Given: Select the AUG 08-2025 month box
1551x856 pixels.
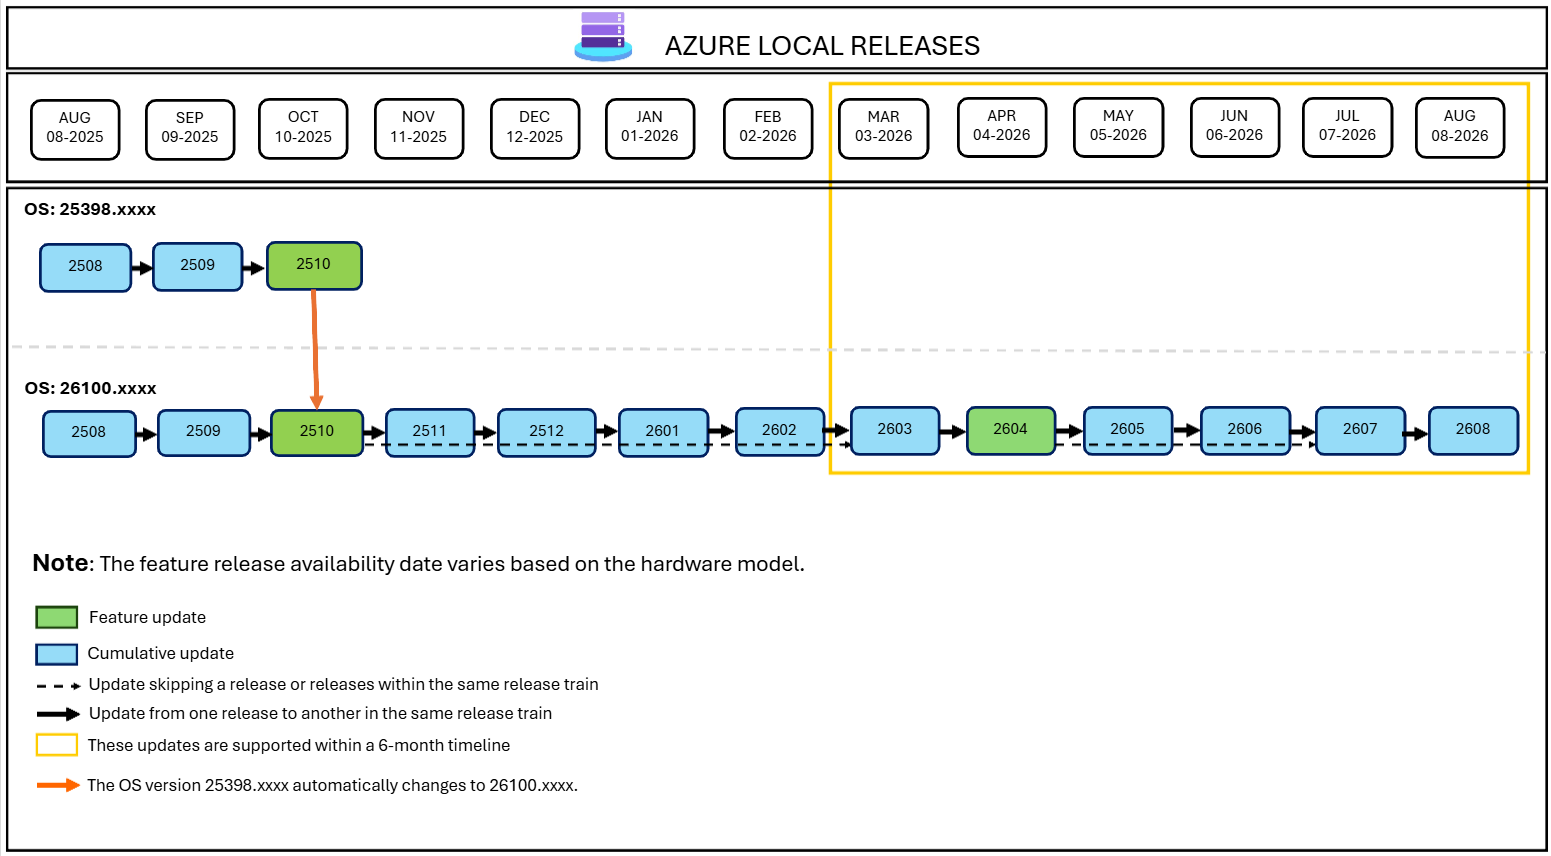Looking at the screenshot, I should 75,129.
